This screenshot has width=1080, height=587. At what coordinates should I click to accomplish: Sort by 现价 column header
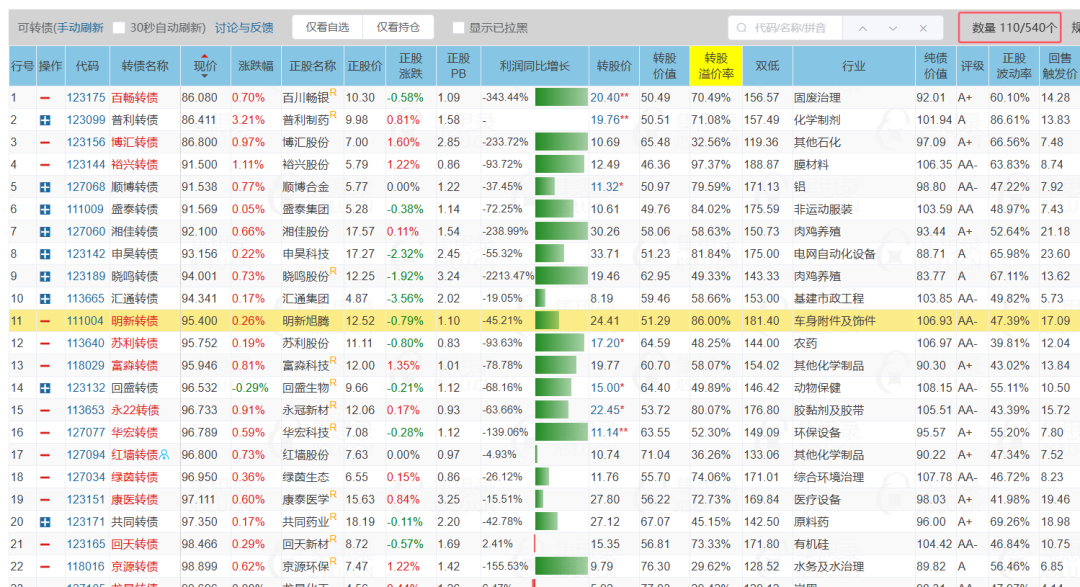coord(205,66)
